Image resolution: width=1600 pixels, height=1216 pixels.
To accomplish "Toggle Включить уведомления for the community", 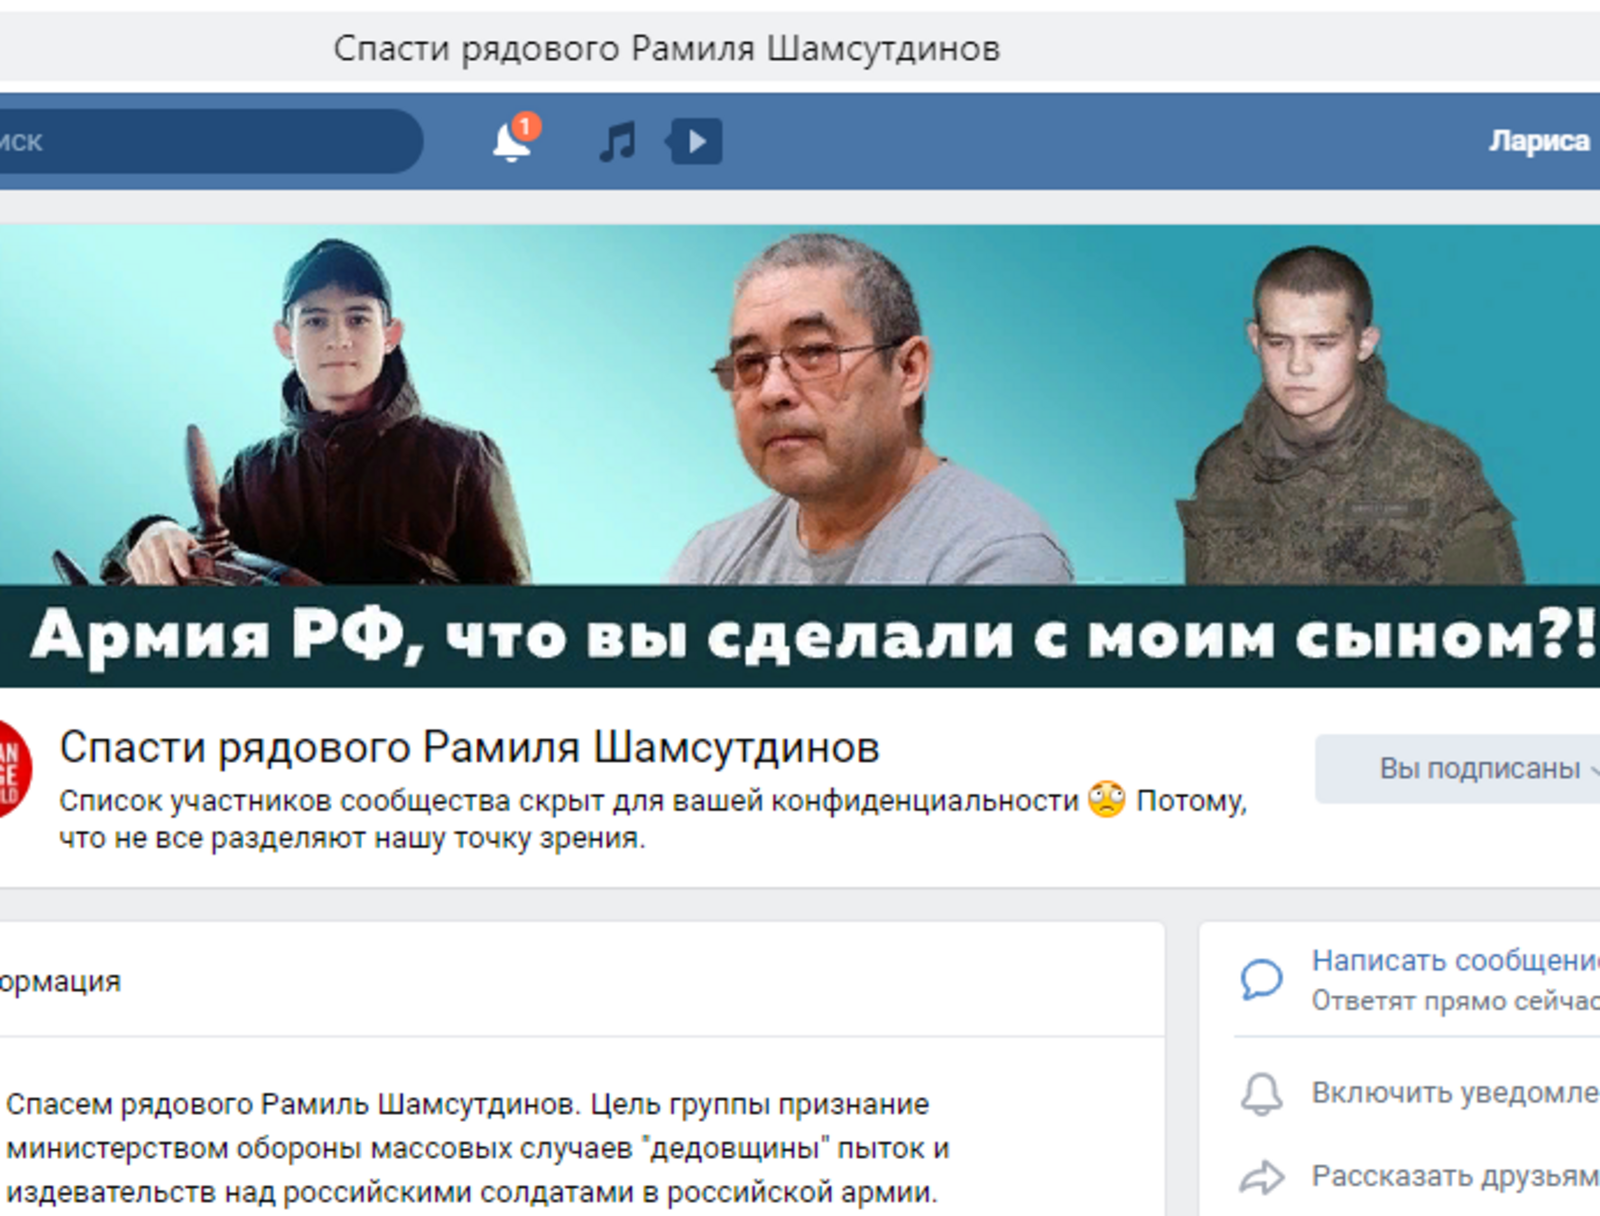I will [x=1455, y=1093].
